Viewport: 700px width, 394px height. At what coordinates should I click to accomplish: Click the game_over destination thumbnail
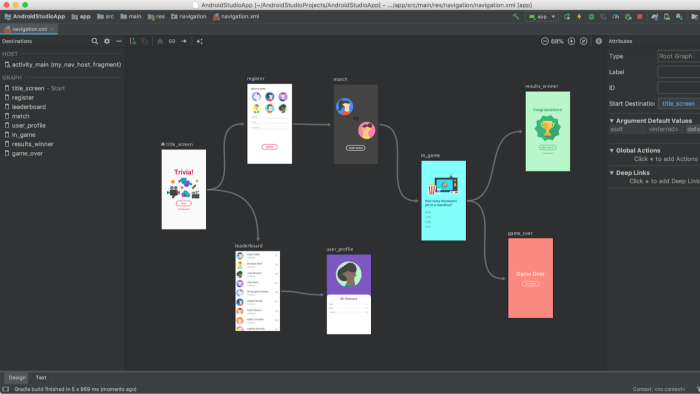click(x=530, y=278)
